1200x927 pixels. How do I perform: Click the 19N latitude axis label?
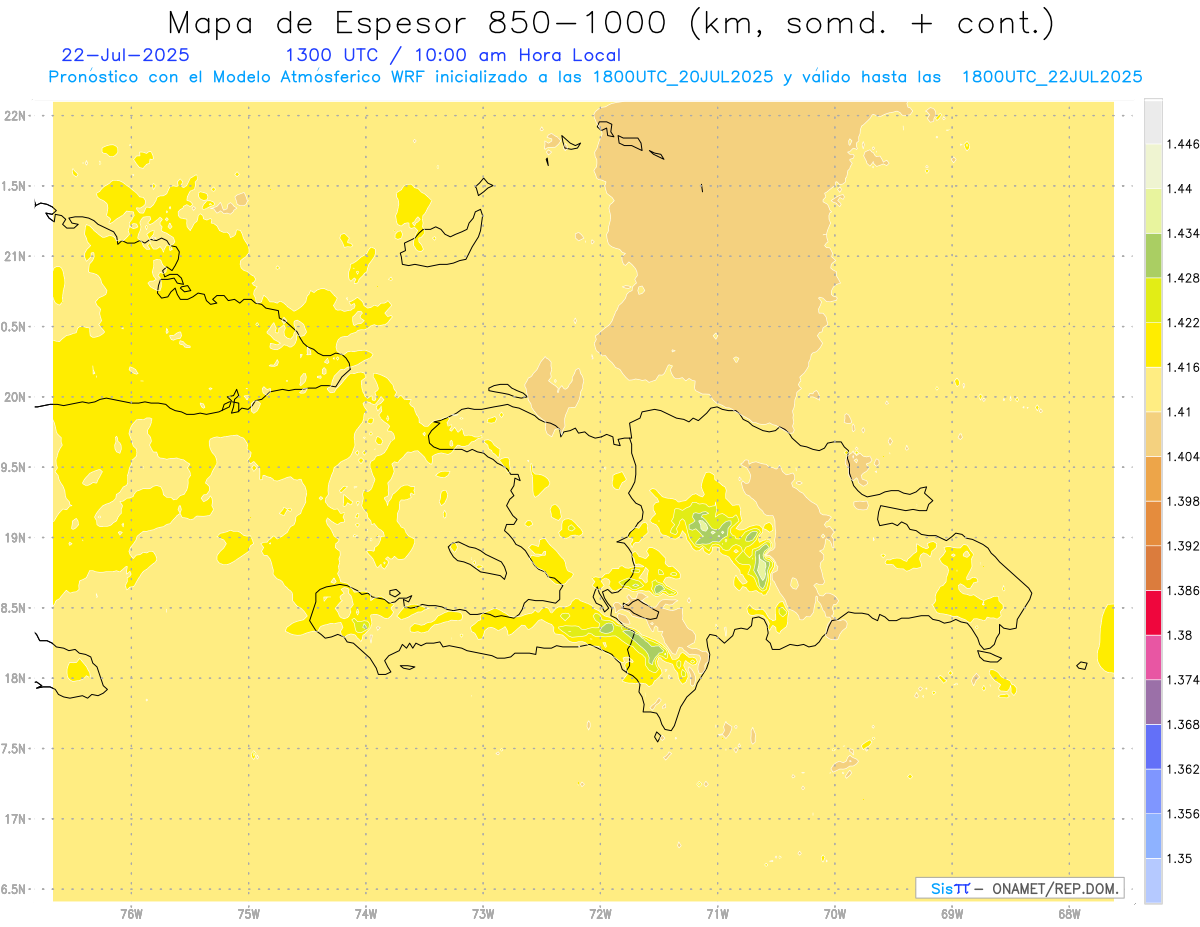pos(16,537)
